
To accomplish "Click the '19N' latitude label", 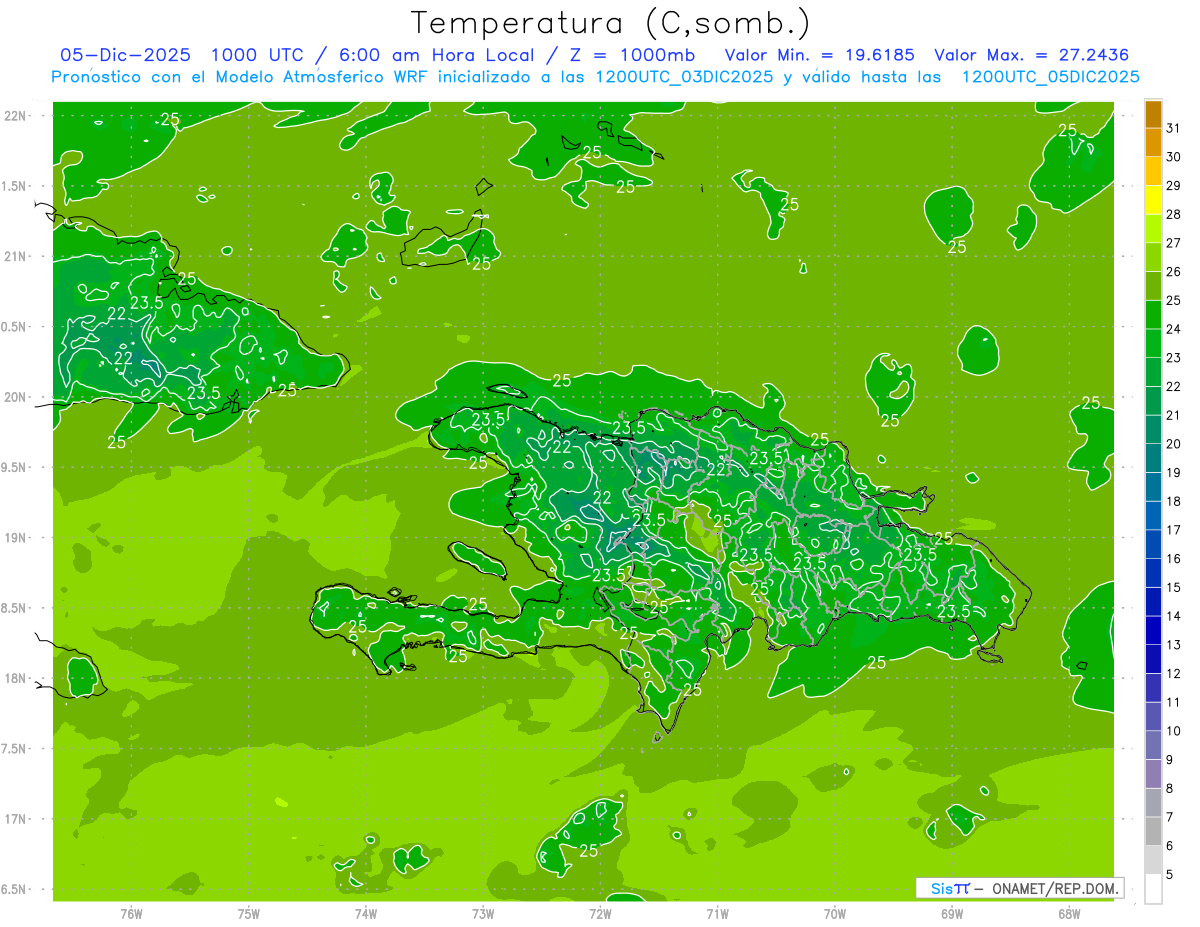I will 16,538.
